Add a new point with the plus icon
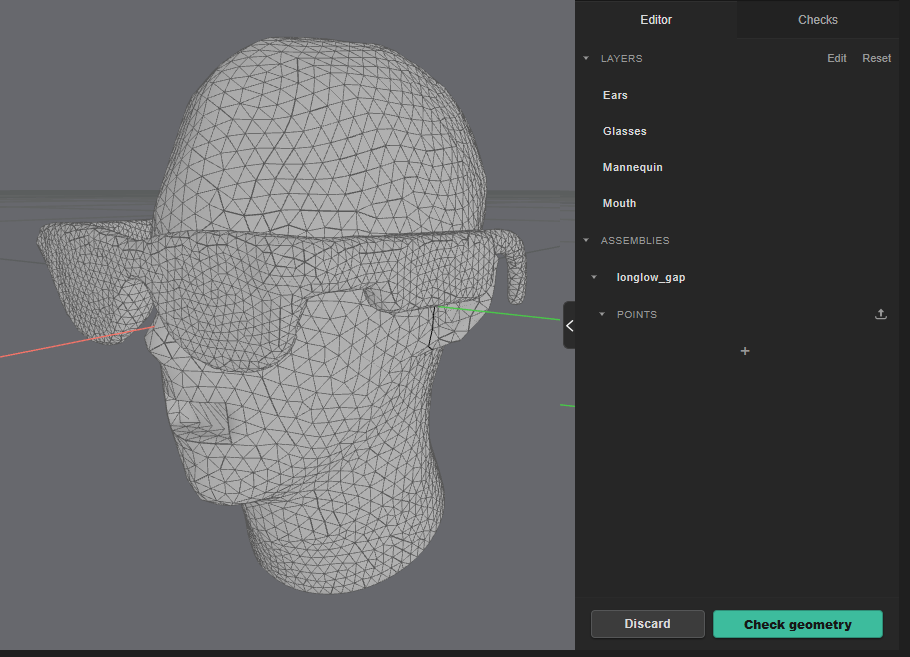 (745, 351)
